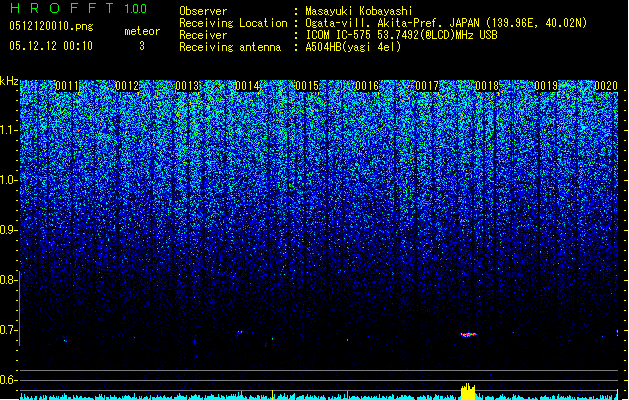Click the 0019 time marker
This screenshot has width=629, height=400.
[x=546, y=86]
